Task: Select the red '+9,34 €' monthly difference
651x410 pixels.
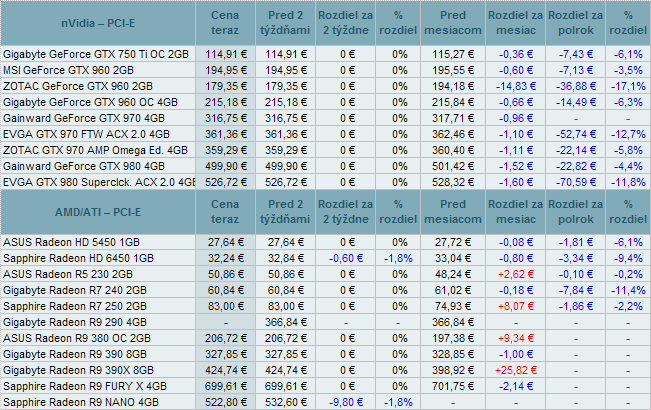Action: click(x=516, y=339)
